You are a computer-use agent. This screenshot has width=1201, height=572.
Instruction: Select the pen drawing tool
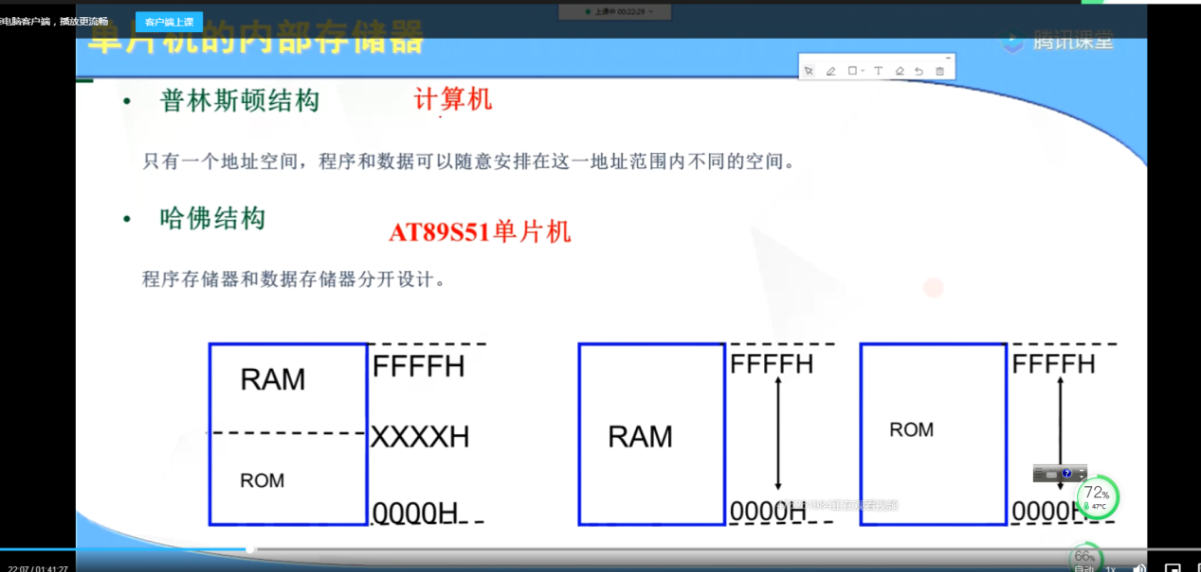pyautogui.click(x=830, y=71)
